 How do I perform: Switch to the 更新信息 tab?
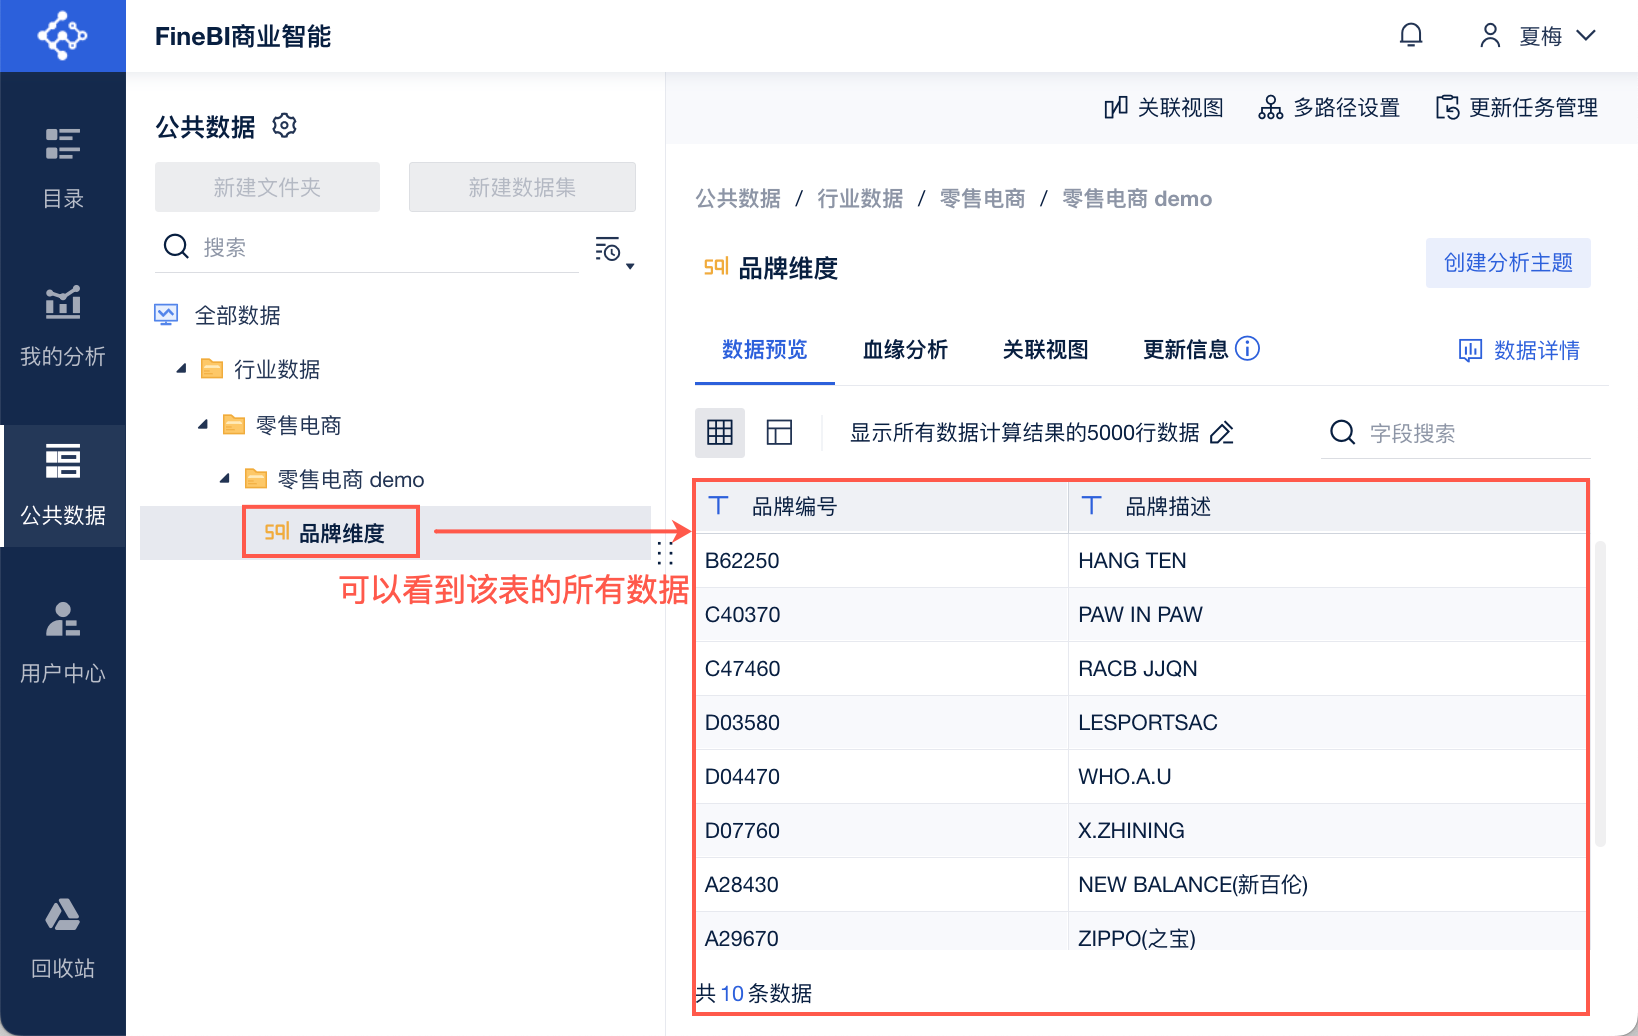1186,350
